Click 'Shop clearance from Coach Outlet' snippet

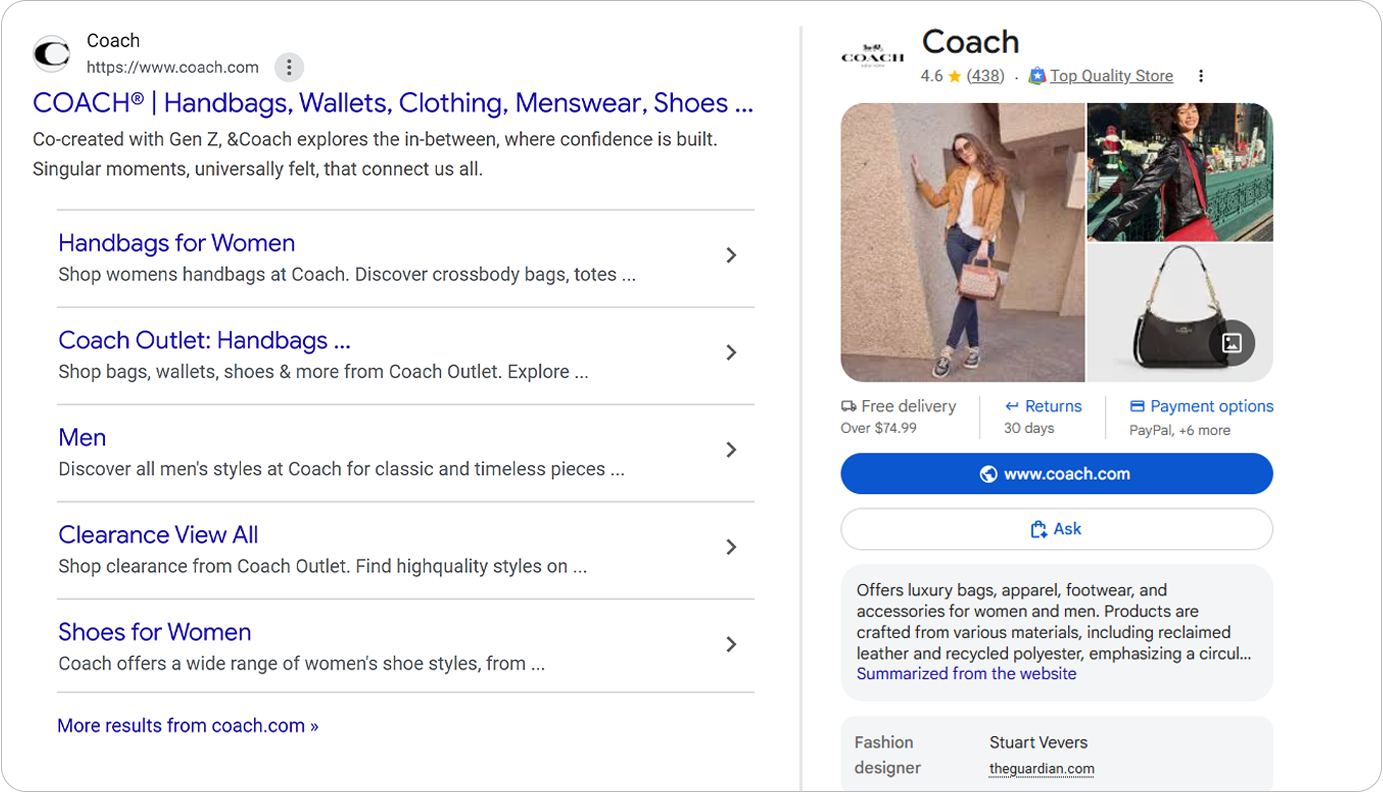(x=323, y=566)
